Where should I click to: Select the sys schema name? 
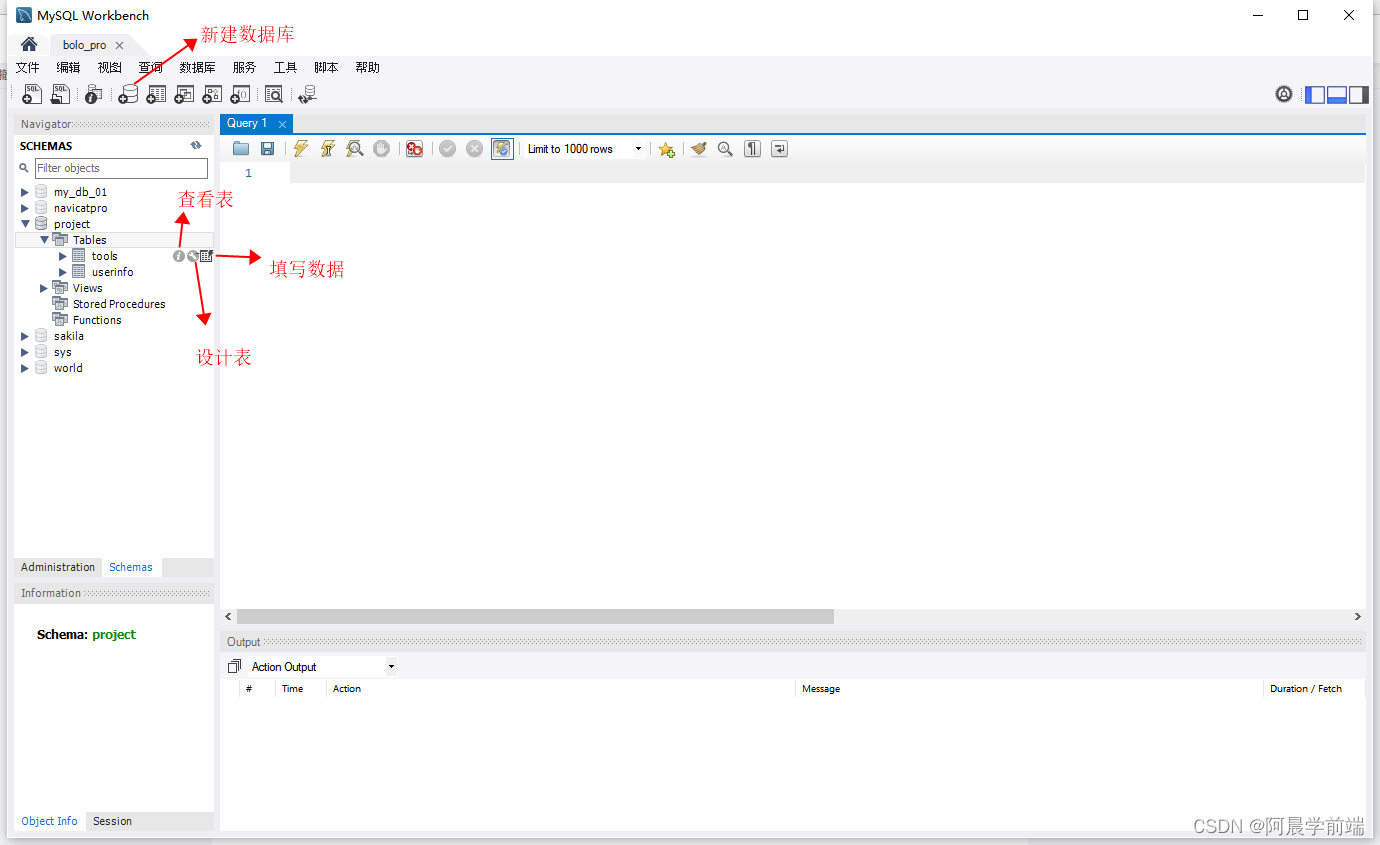[x=63, y=352]
